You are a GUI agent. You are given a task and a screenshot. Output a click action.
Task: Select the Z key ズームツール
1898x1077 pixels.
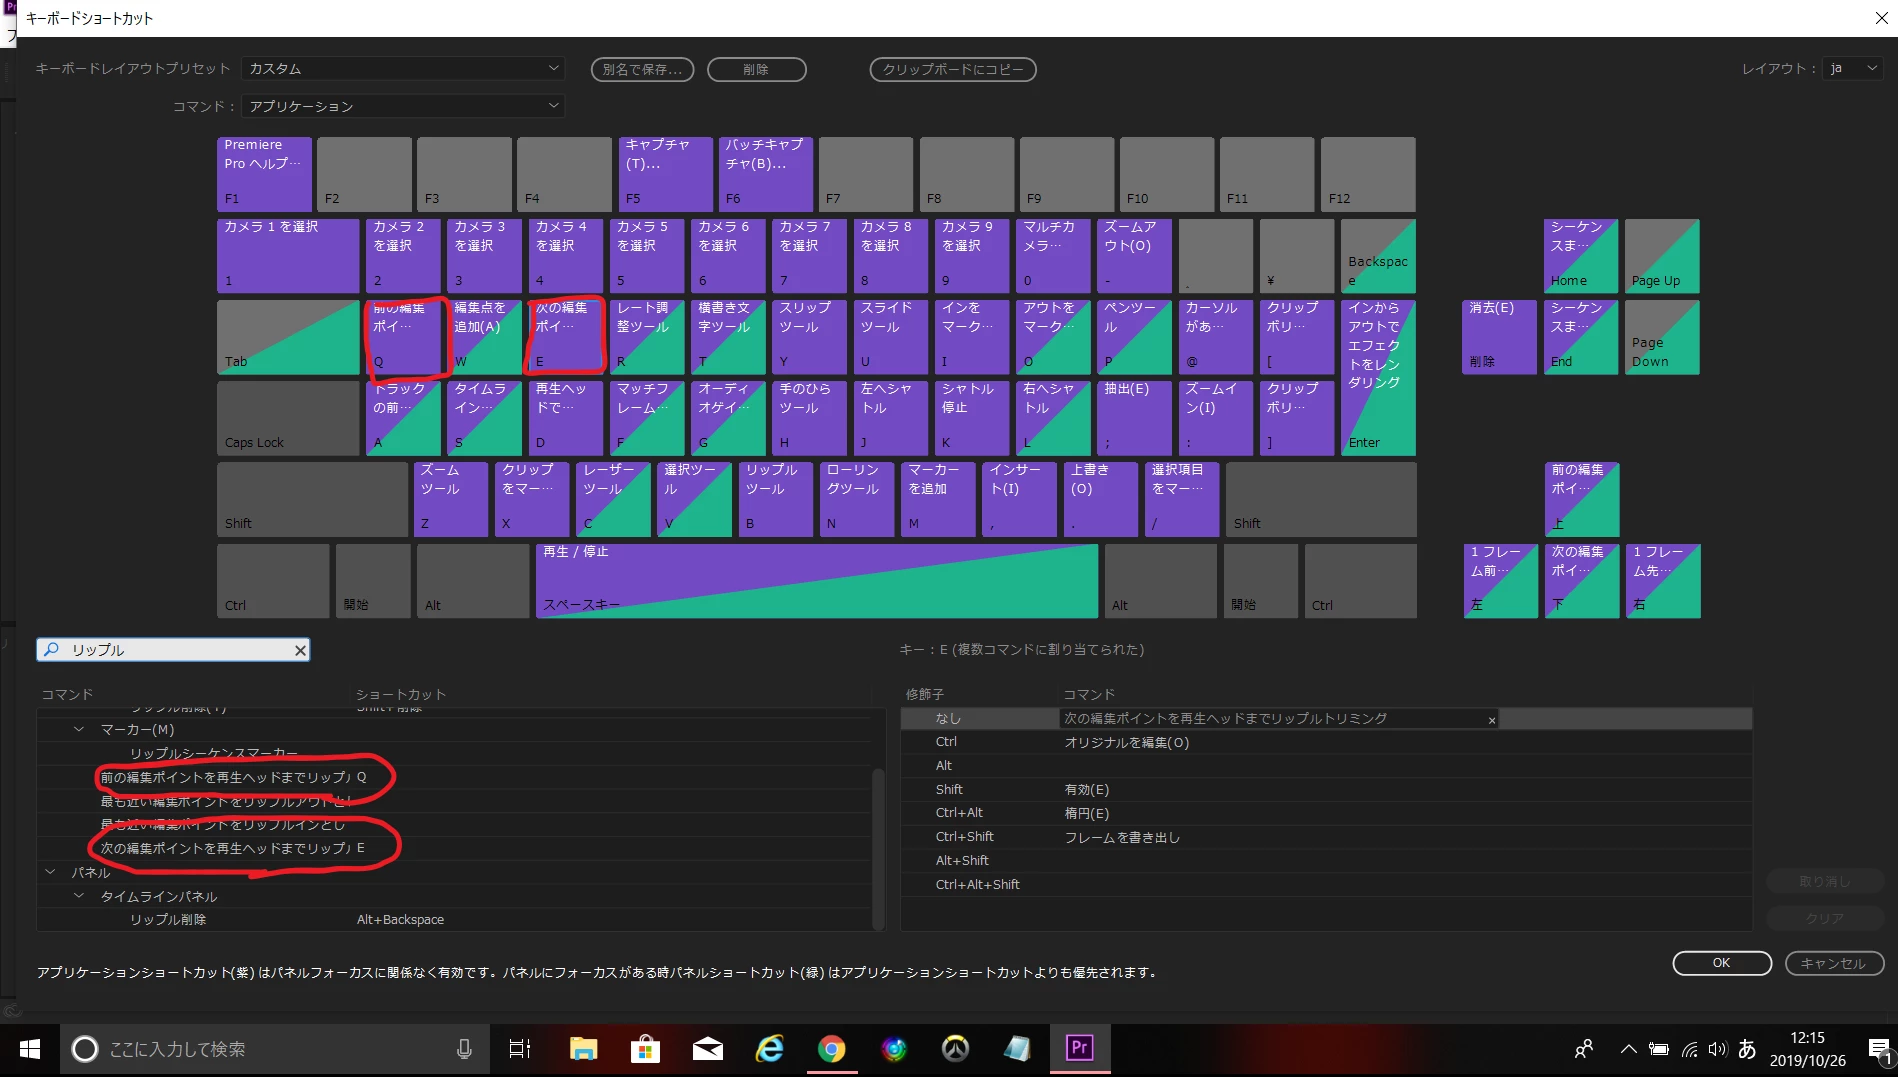[x=451, y=499]
